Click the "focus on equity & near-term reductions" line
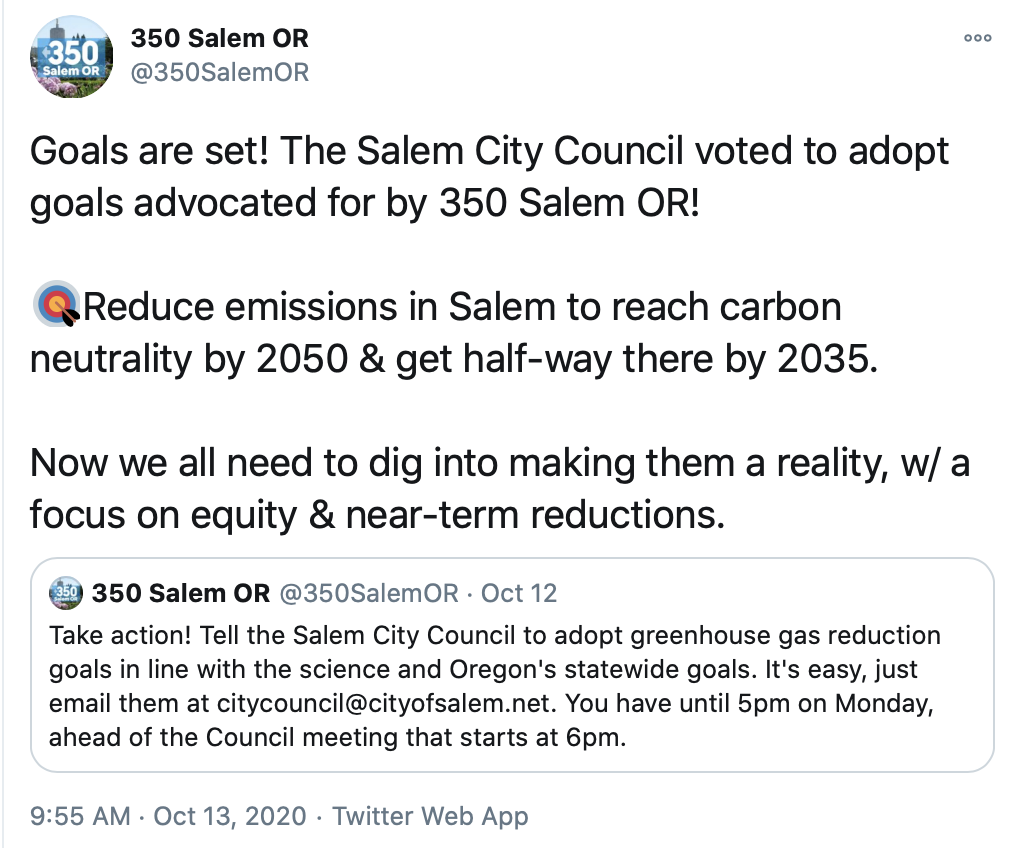The width and height of the screenshot is (1016, 848). [x=375, y=515]
